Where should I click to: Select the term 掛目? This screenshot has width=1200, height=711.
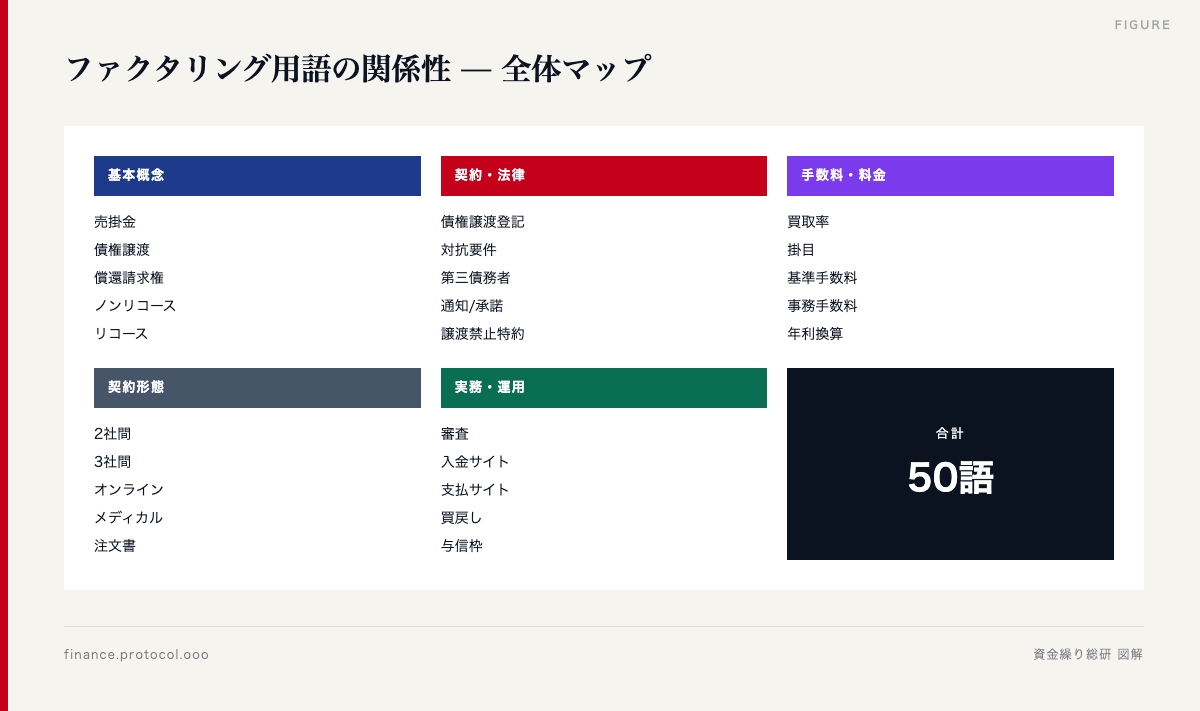point(801,250)
